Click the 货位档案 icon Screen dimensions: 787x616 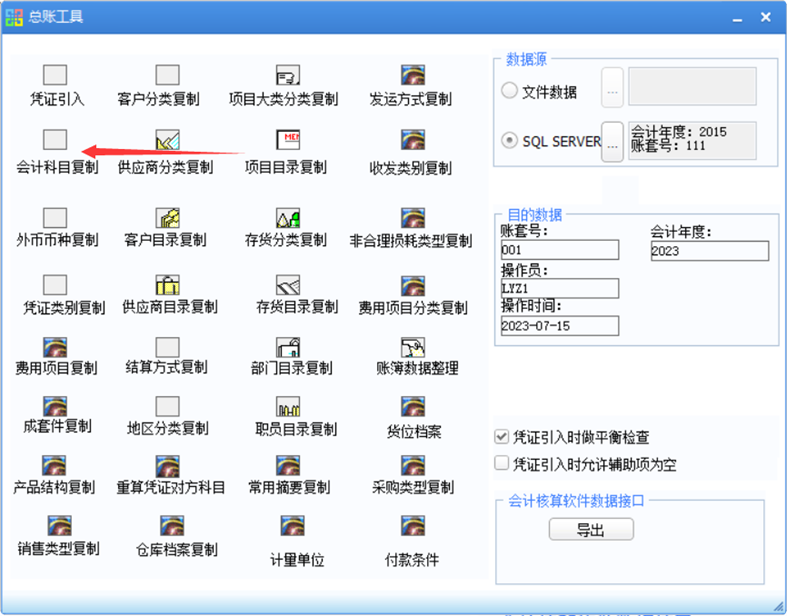[x=413, y=407]
